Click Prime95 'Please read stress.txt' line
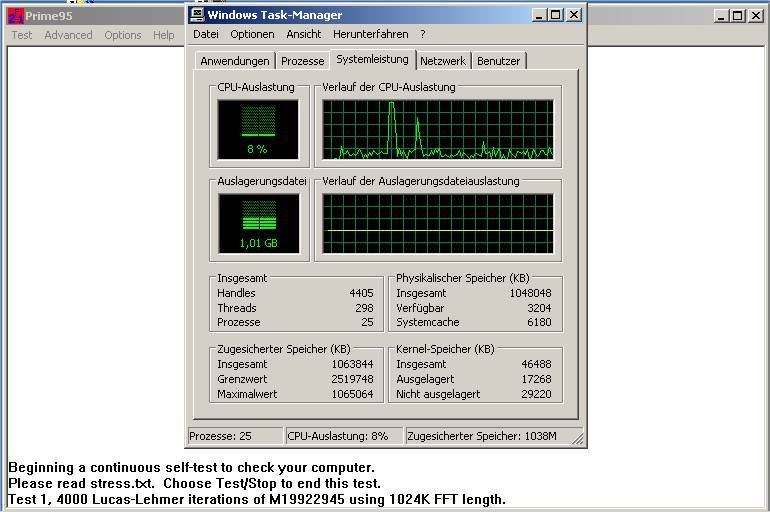This screenshot has height=512, width=770. (x=194, y=484)
